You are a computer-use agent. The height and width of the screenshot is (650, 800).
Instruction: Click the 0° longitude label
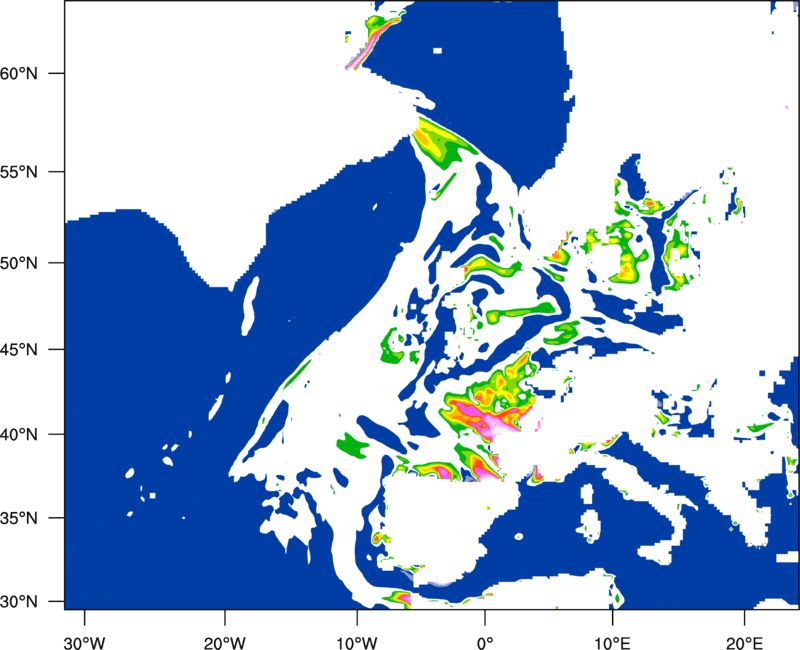point(485,643)
